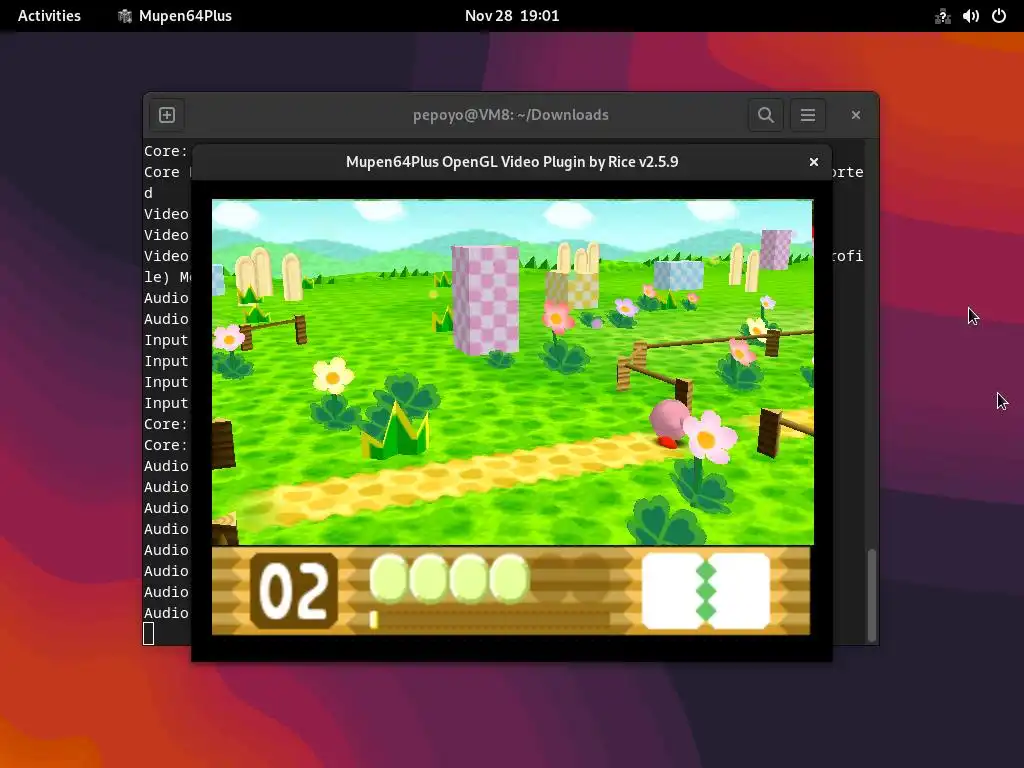This screenshot has width=1024, height=768.
Task: Add a new terminal tab with the plus icon
Action: [167, 115]
